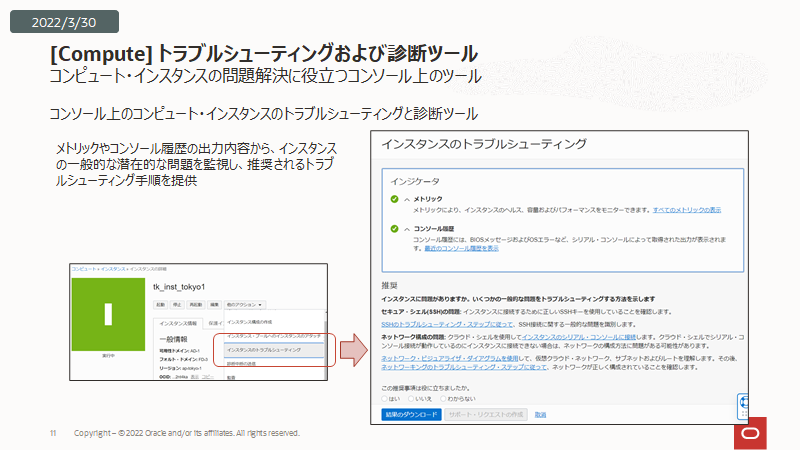
Task: Click コンピュート breadcrumb link
Action: click(x=84, y=269)
